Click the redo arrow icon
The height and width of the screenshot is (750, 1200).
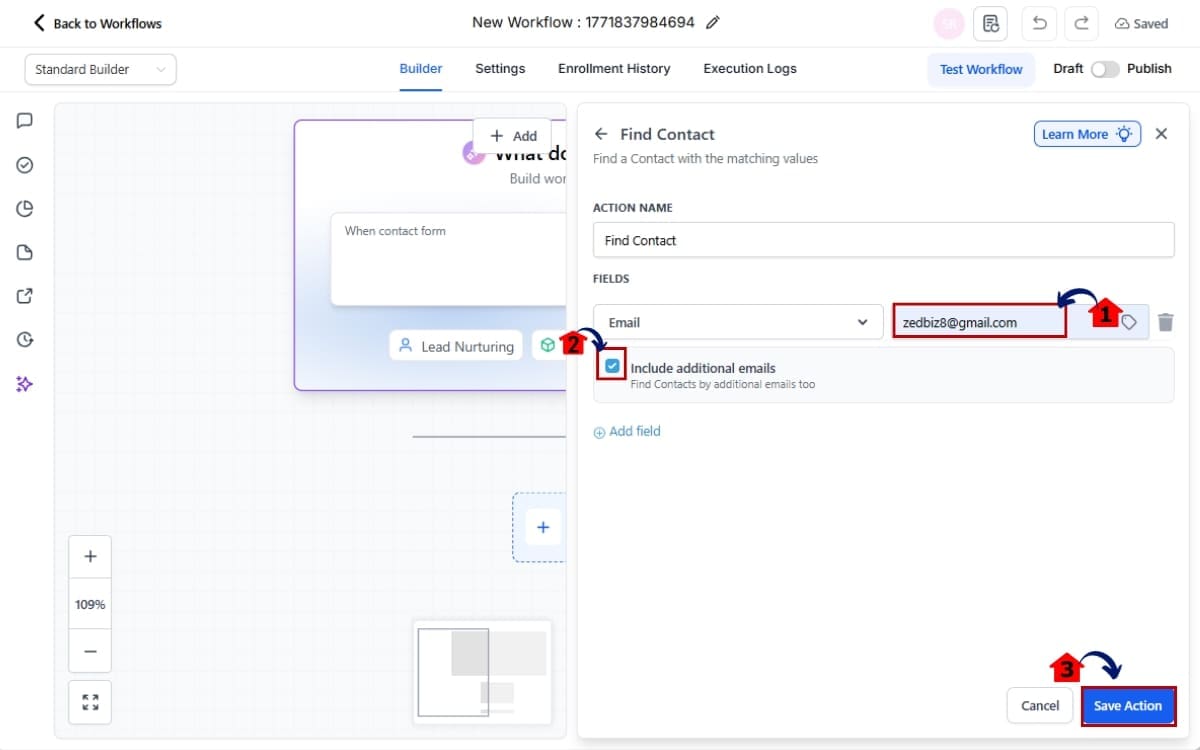pos(1081,23)
